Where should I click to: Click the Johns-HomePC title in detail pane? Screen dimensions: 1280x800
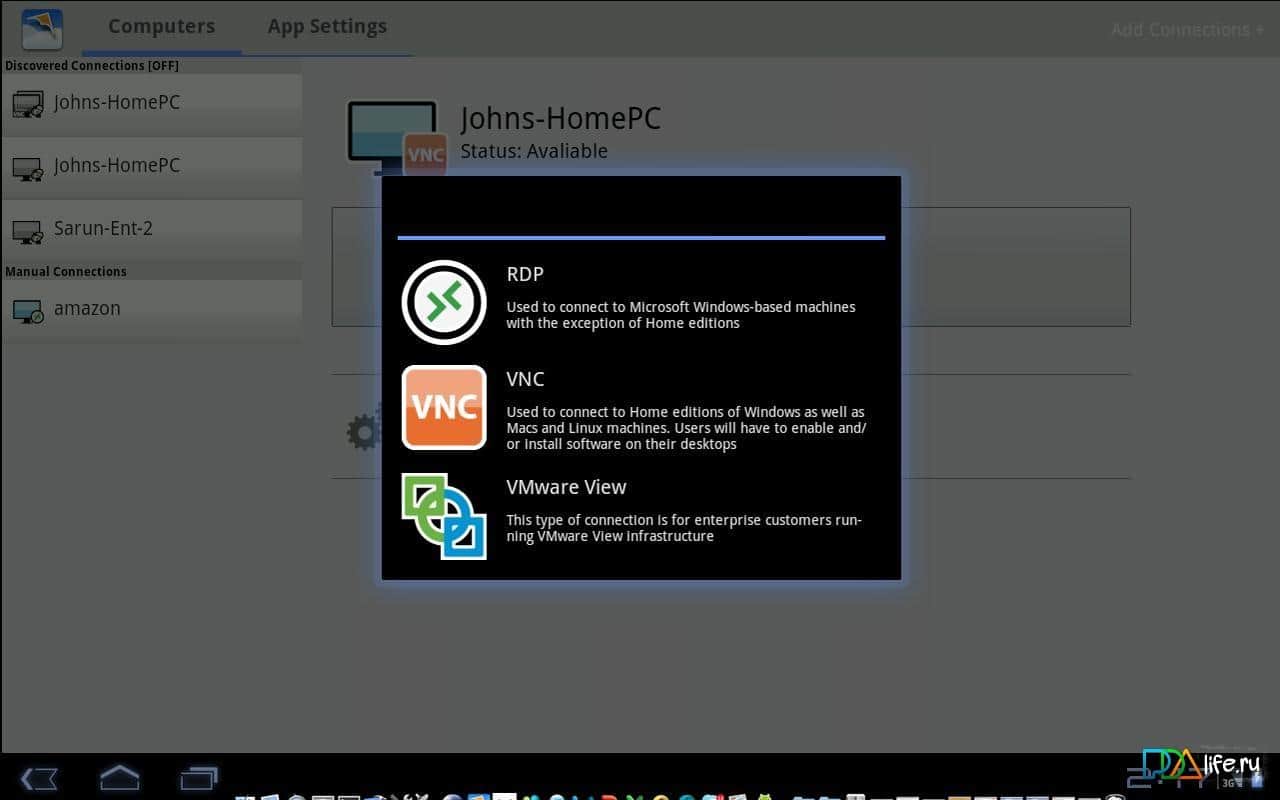[560, 119]
